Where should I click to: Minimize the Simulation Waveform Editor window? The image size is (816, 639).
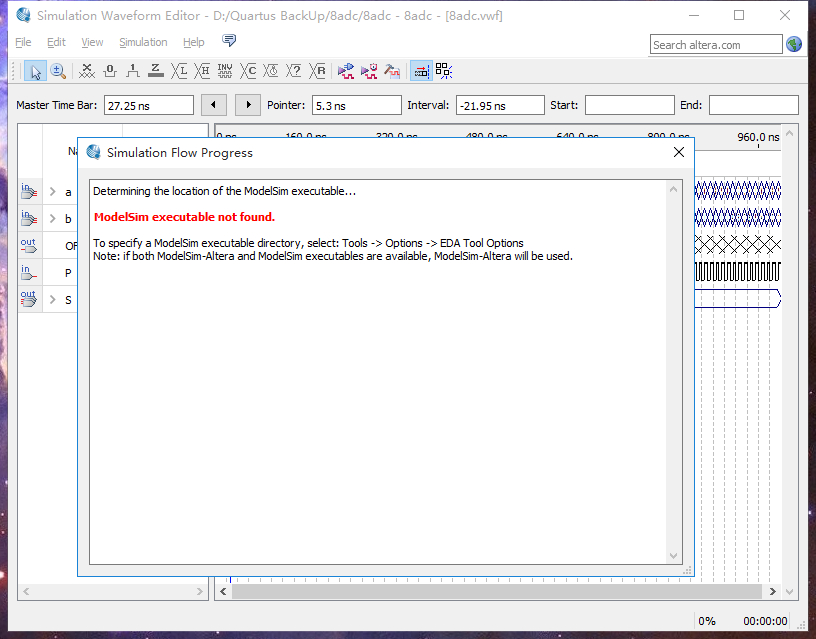(x=694, y=15)
